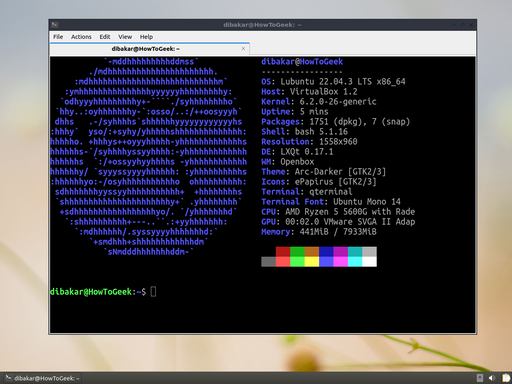
Task: Click the Kernel line 6.2.0-26-generic
Action: point(319,102)
